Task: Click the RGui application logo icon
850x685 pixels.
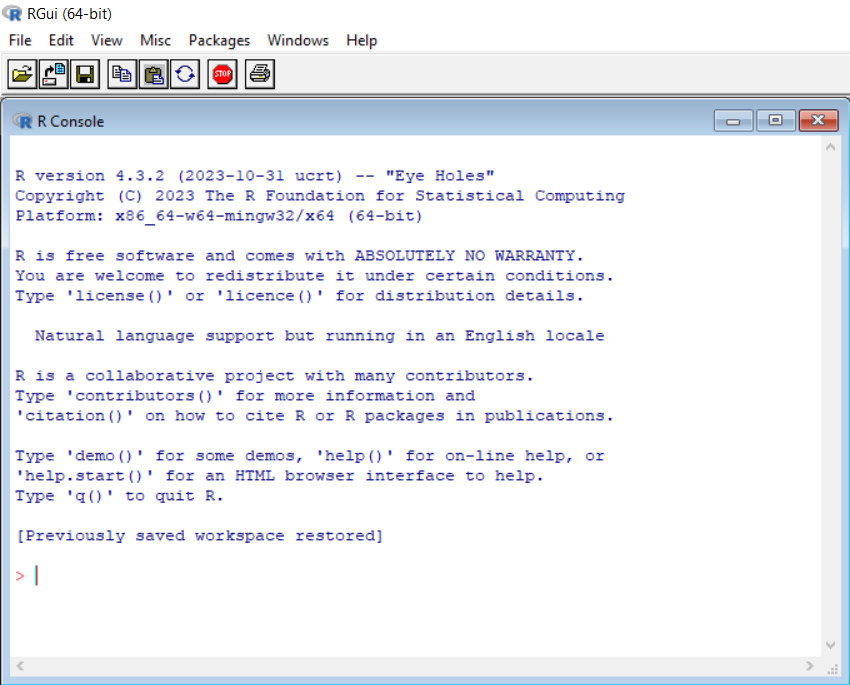Action: (x=12, y=13)
